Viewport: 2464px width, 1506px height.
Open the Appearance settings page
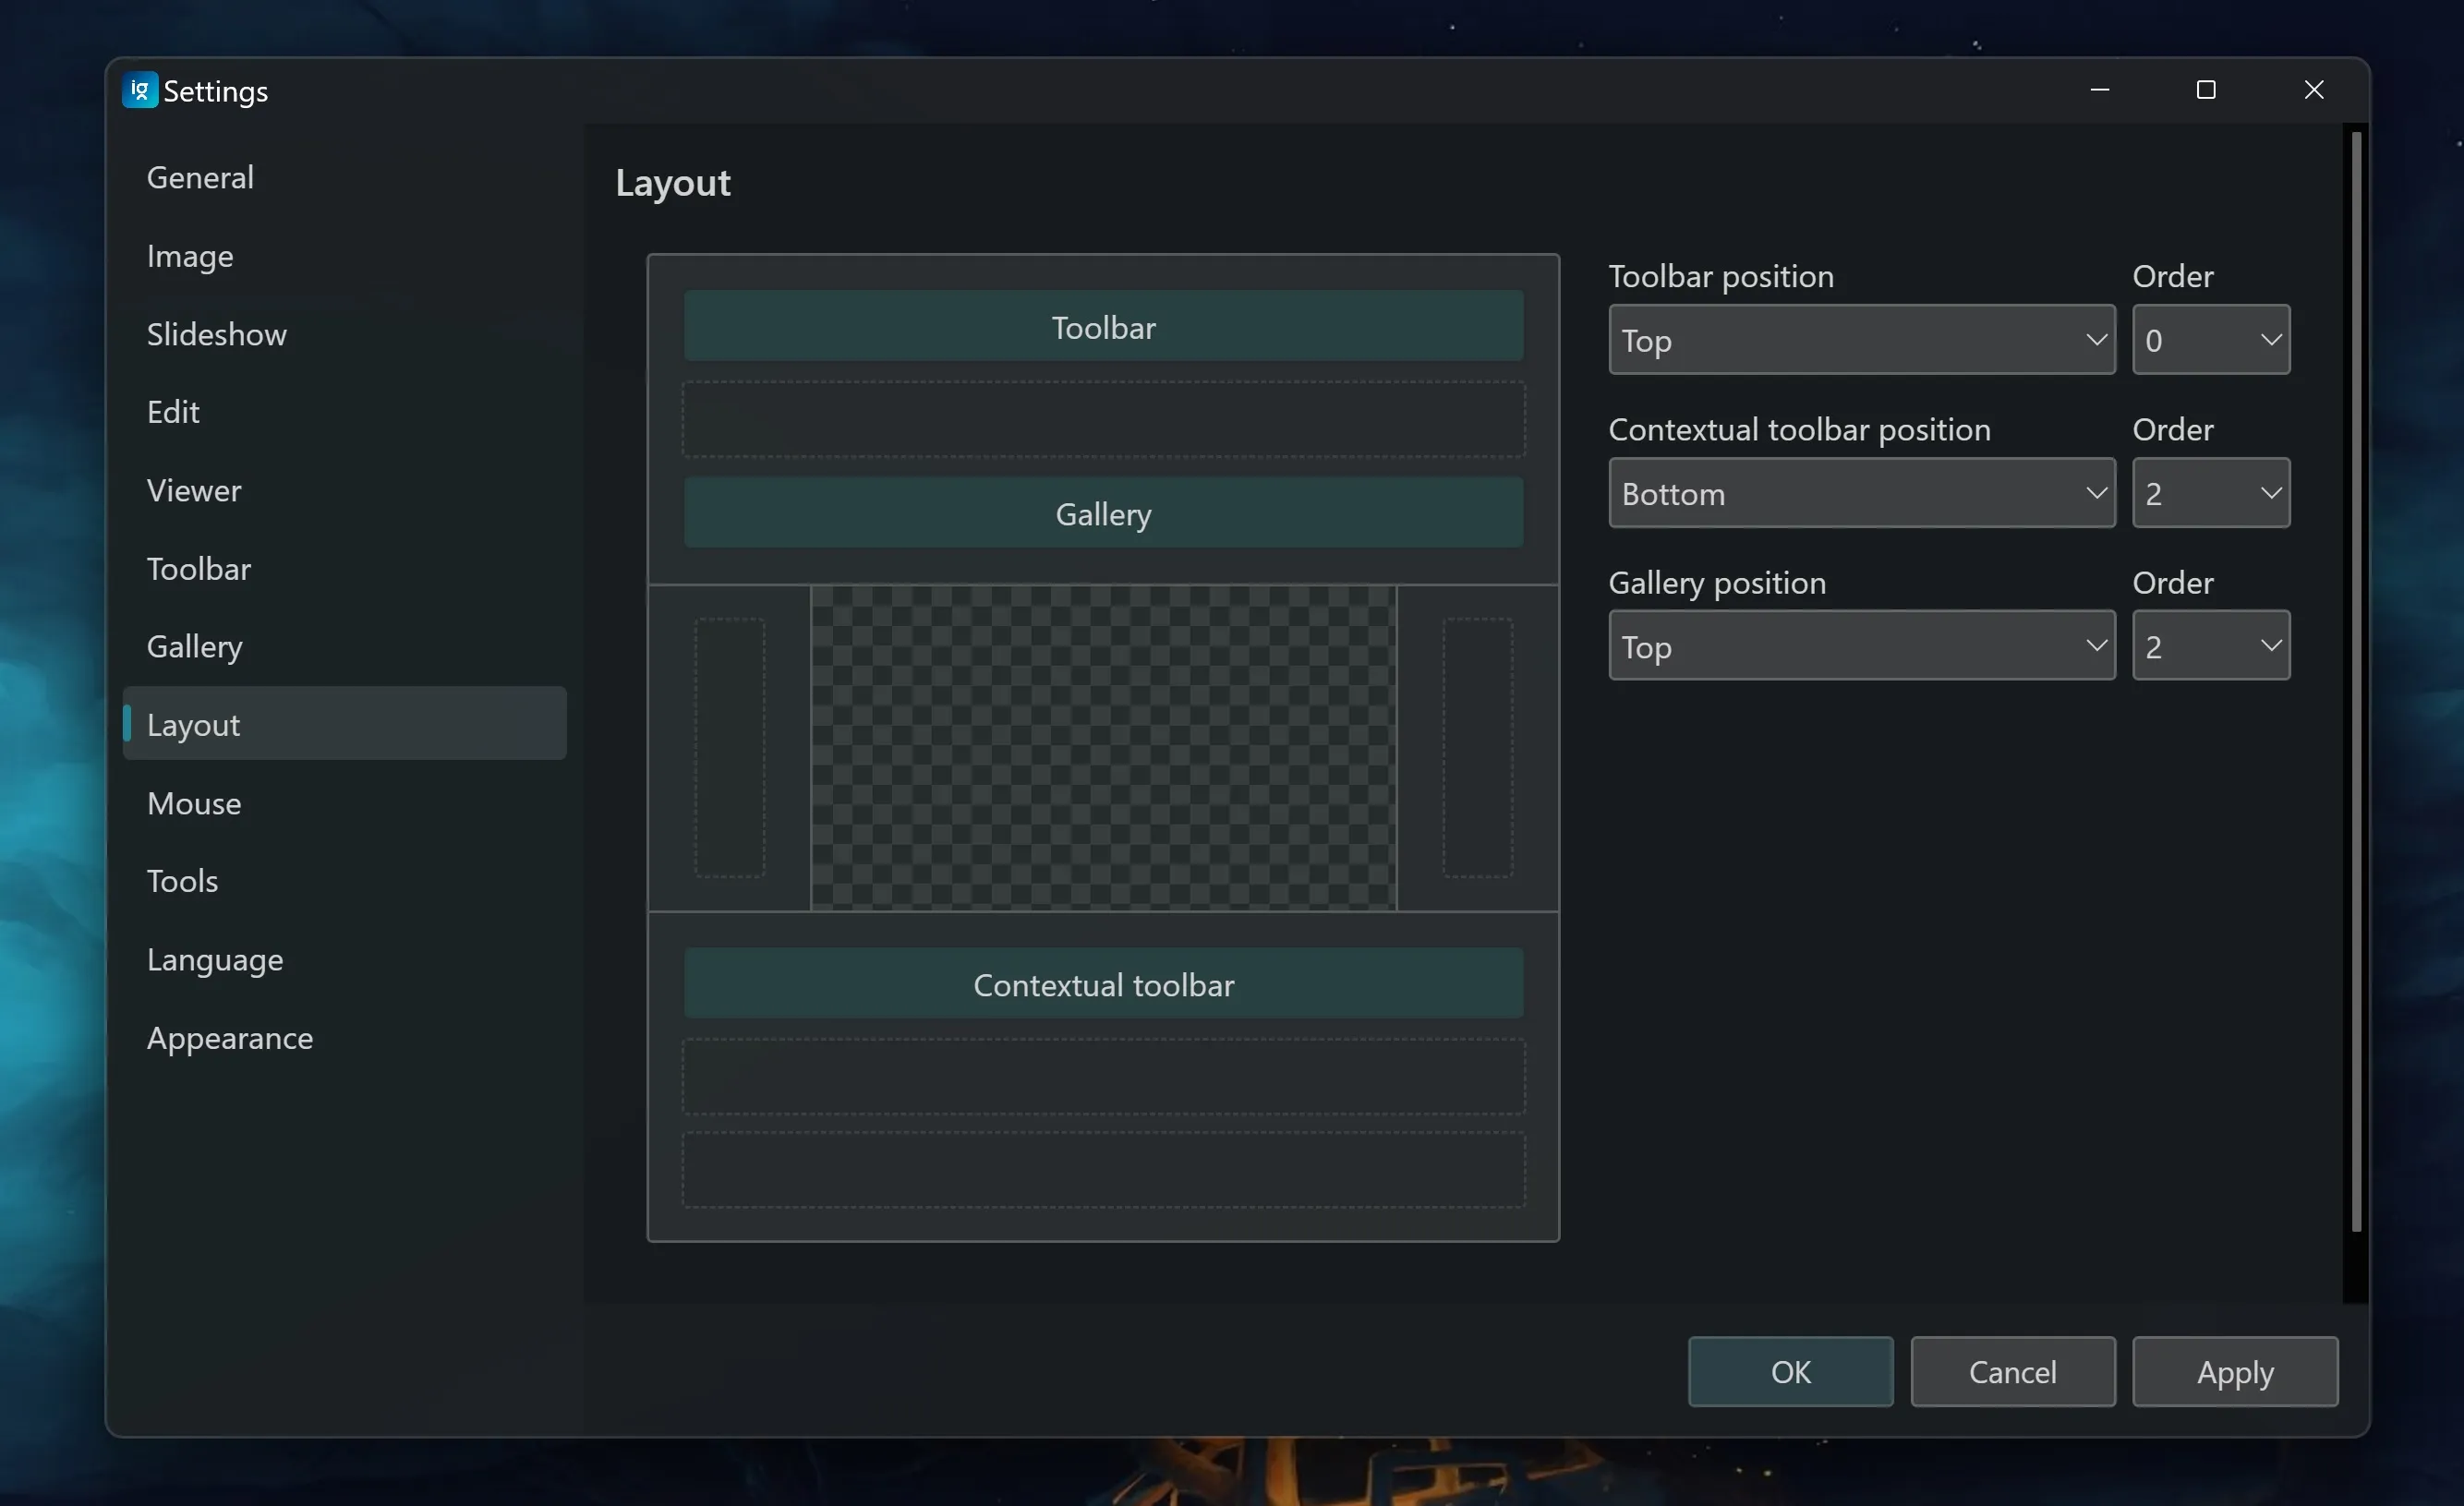click(230, 1038)
